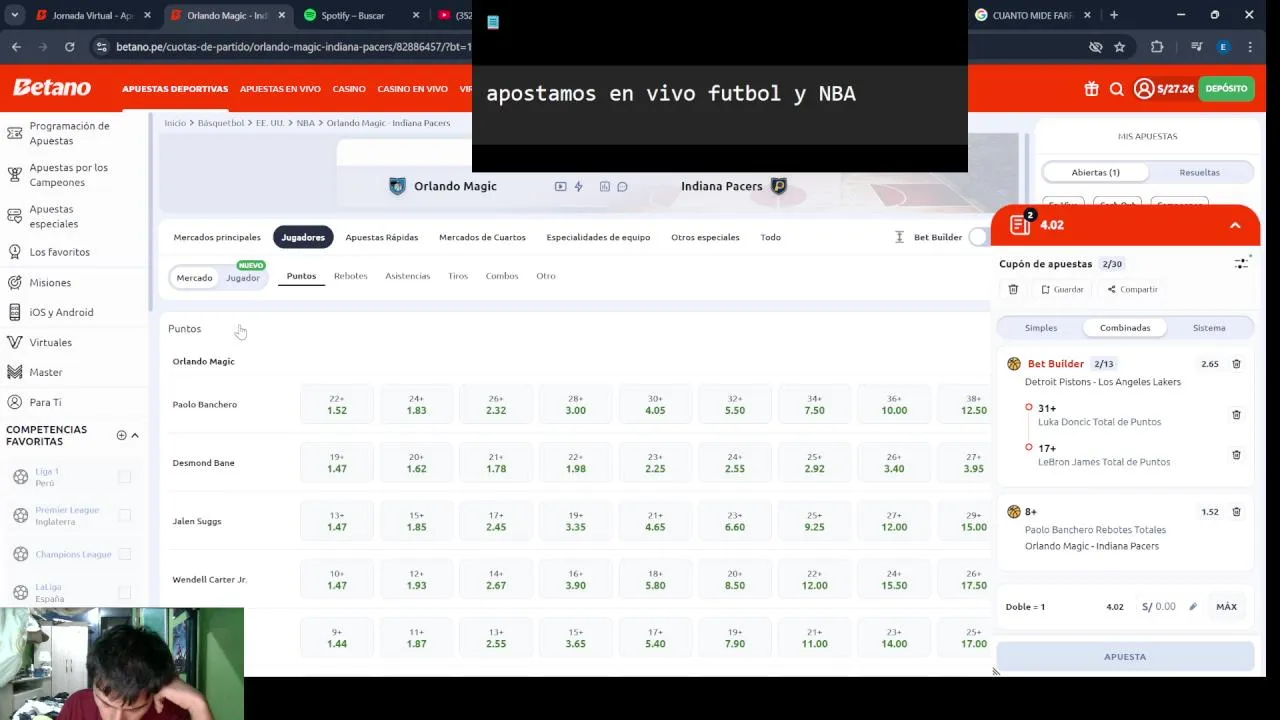Viewport: 1280px width, 720px height.
Task: Open the CASINO top navigation link
Action: click(x=349, y=89)
